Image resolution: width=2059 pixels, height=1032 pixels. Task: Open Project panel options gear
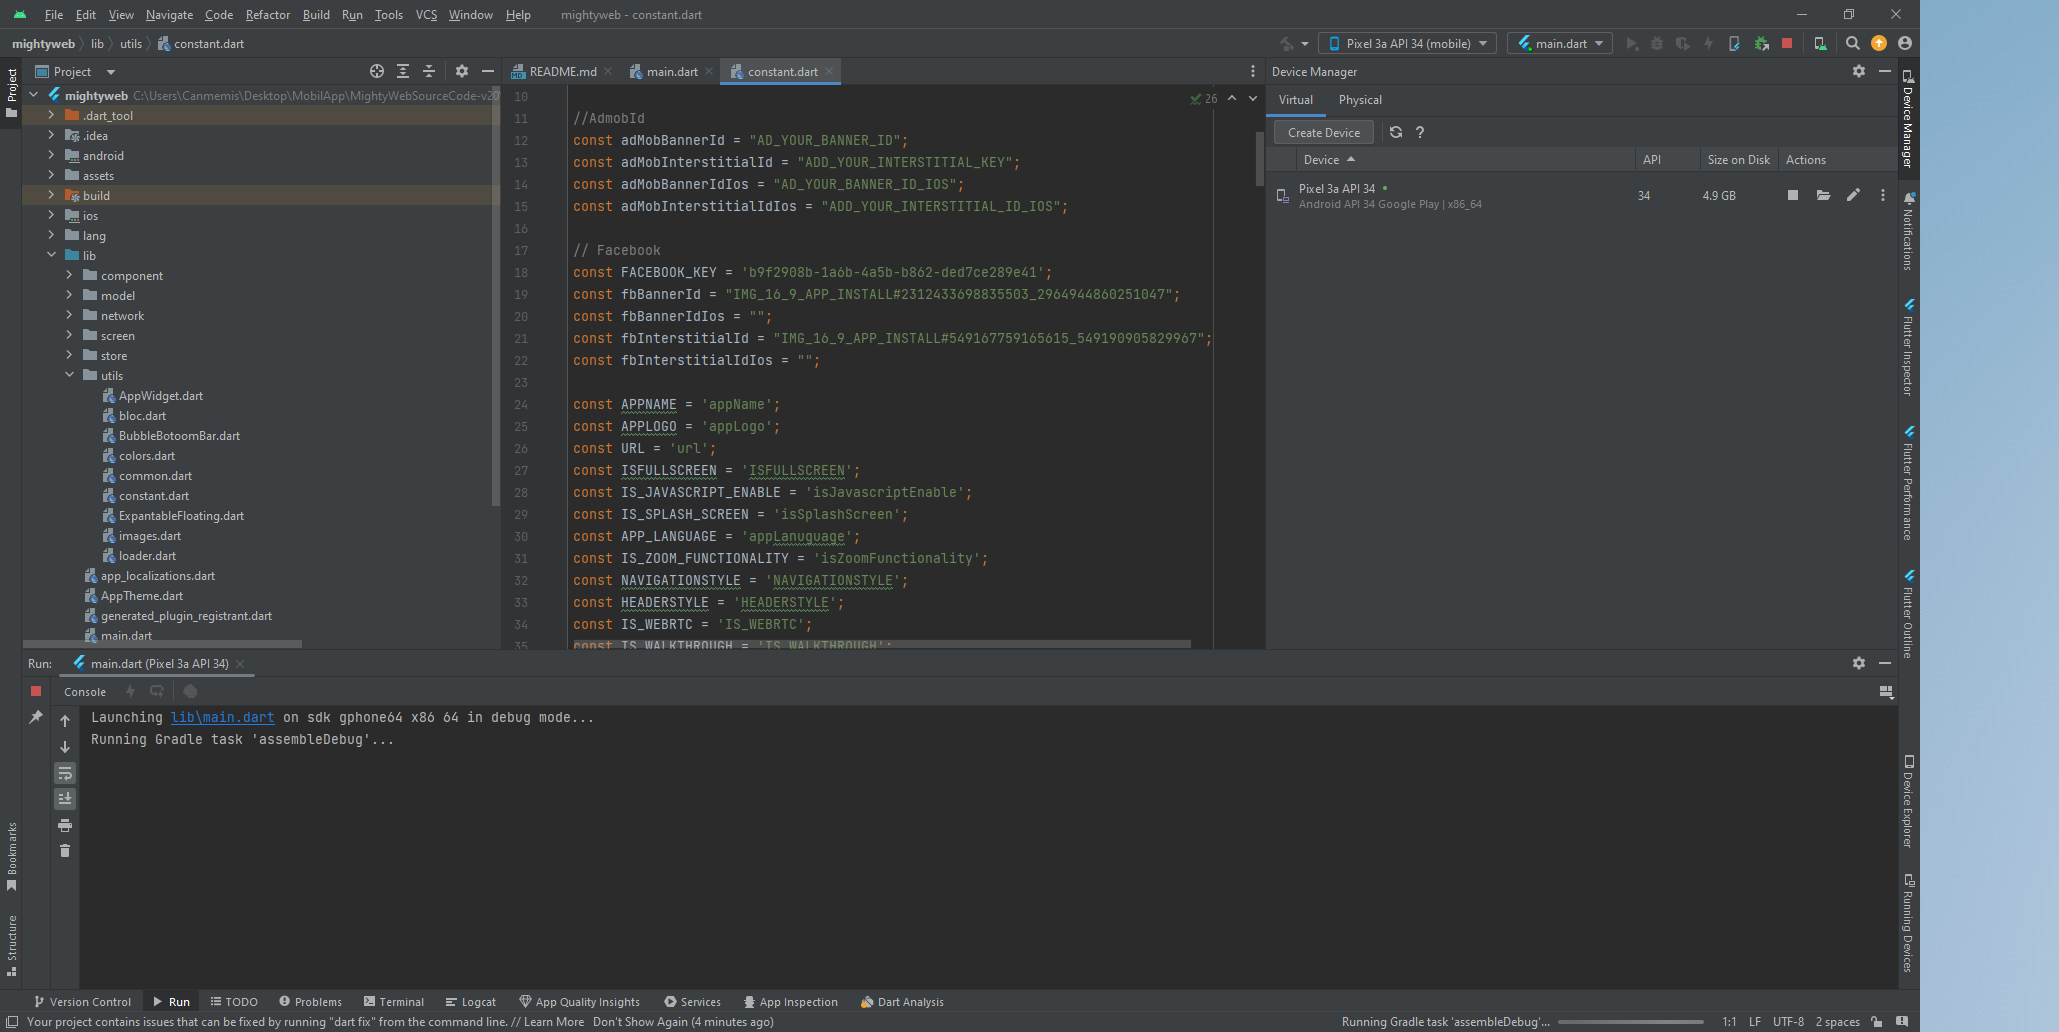462,71
